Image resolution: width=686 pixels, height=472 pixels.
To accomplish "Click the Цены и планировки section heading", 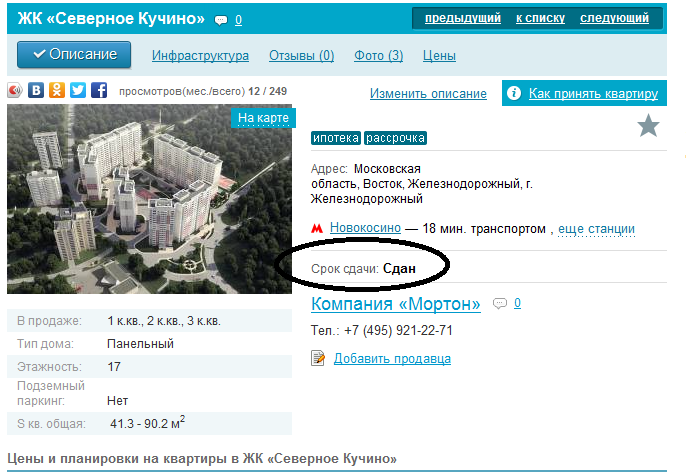I will click(x=202, y=458).
